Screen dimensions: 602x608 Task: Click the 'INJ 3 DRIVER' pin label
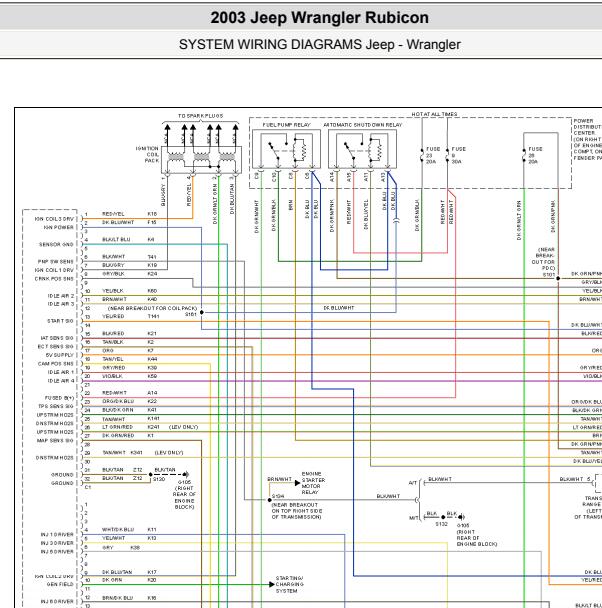point(57,543)
